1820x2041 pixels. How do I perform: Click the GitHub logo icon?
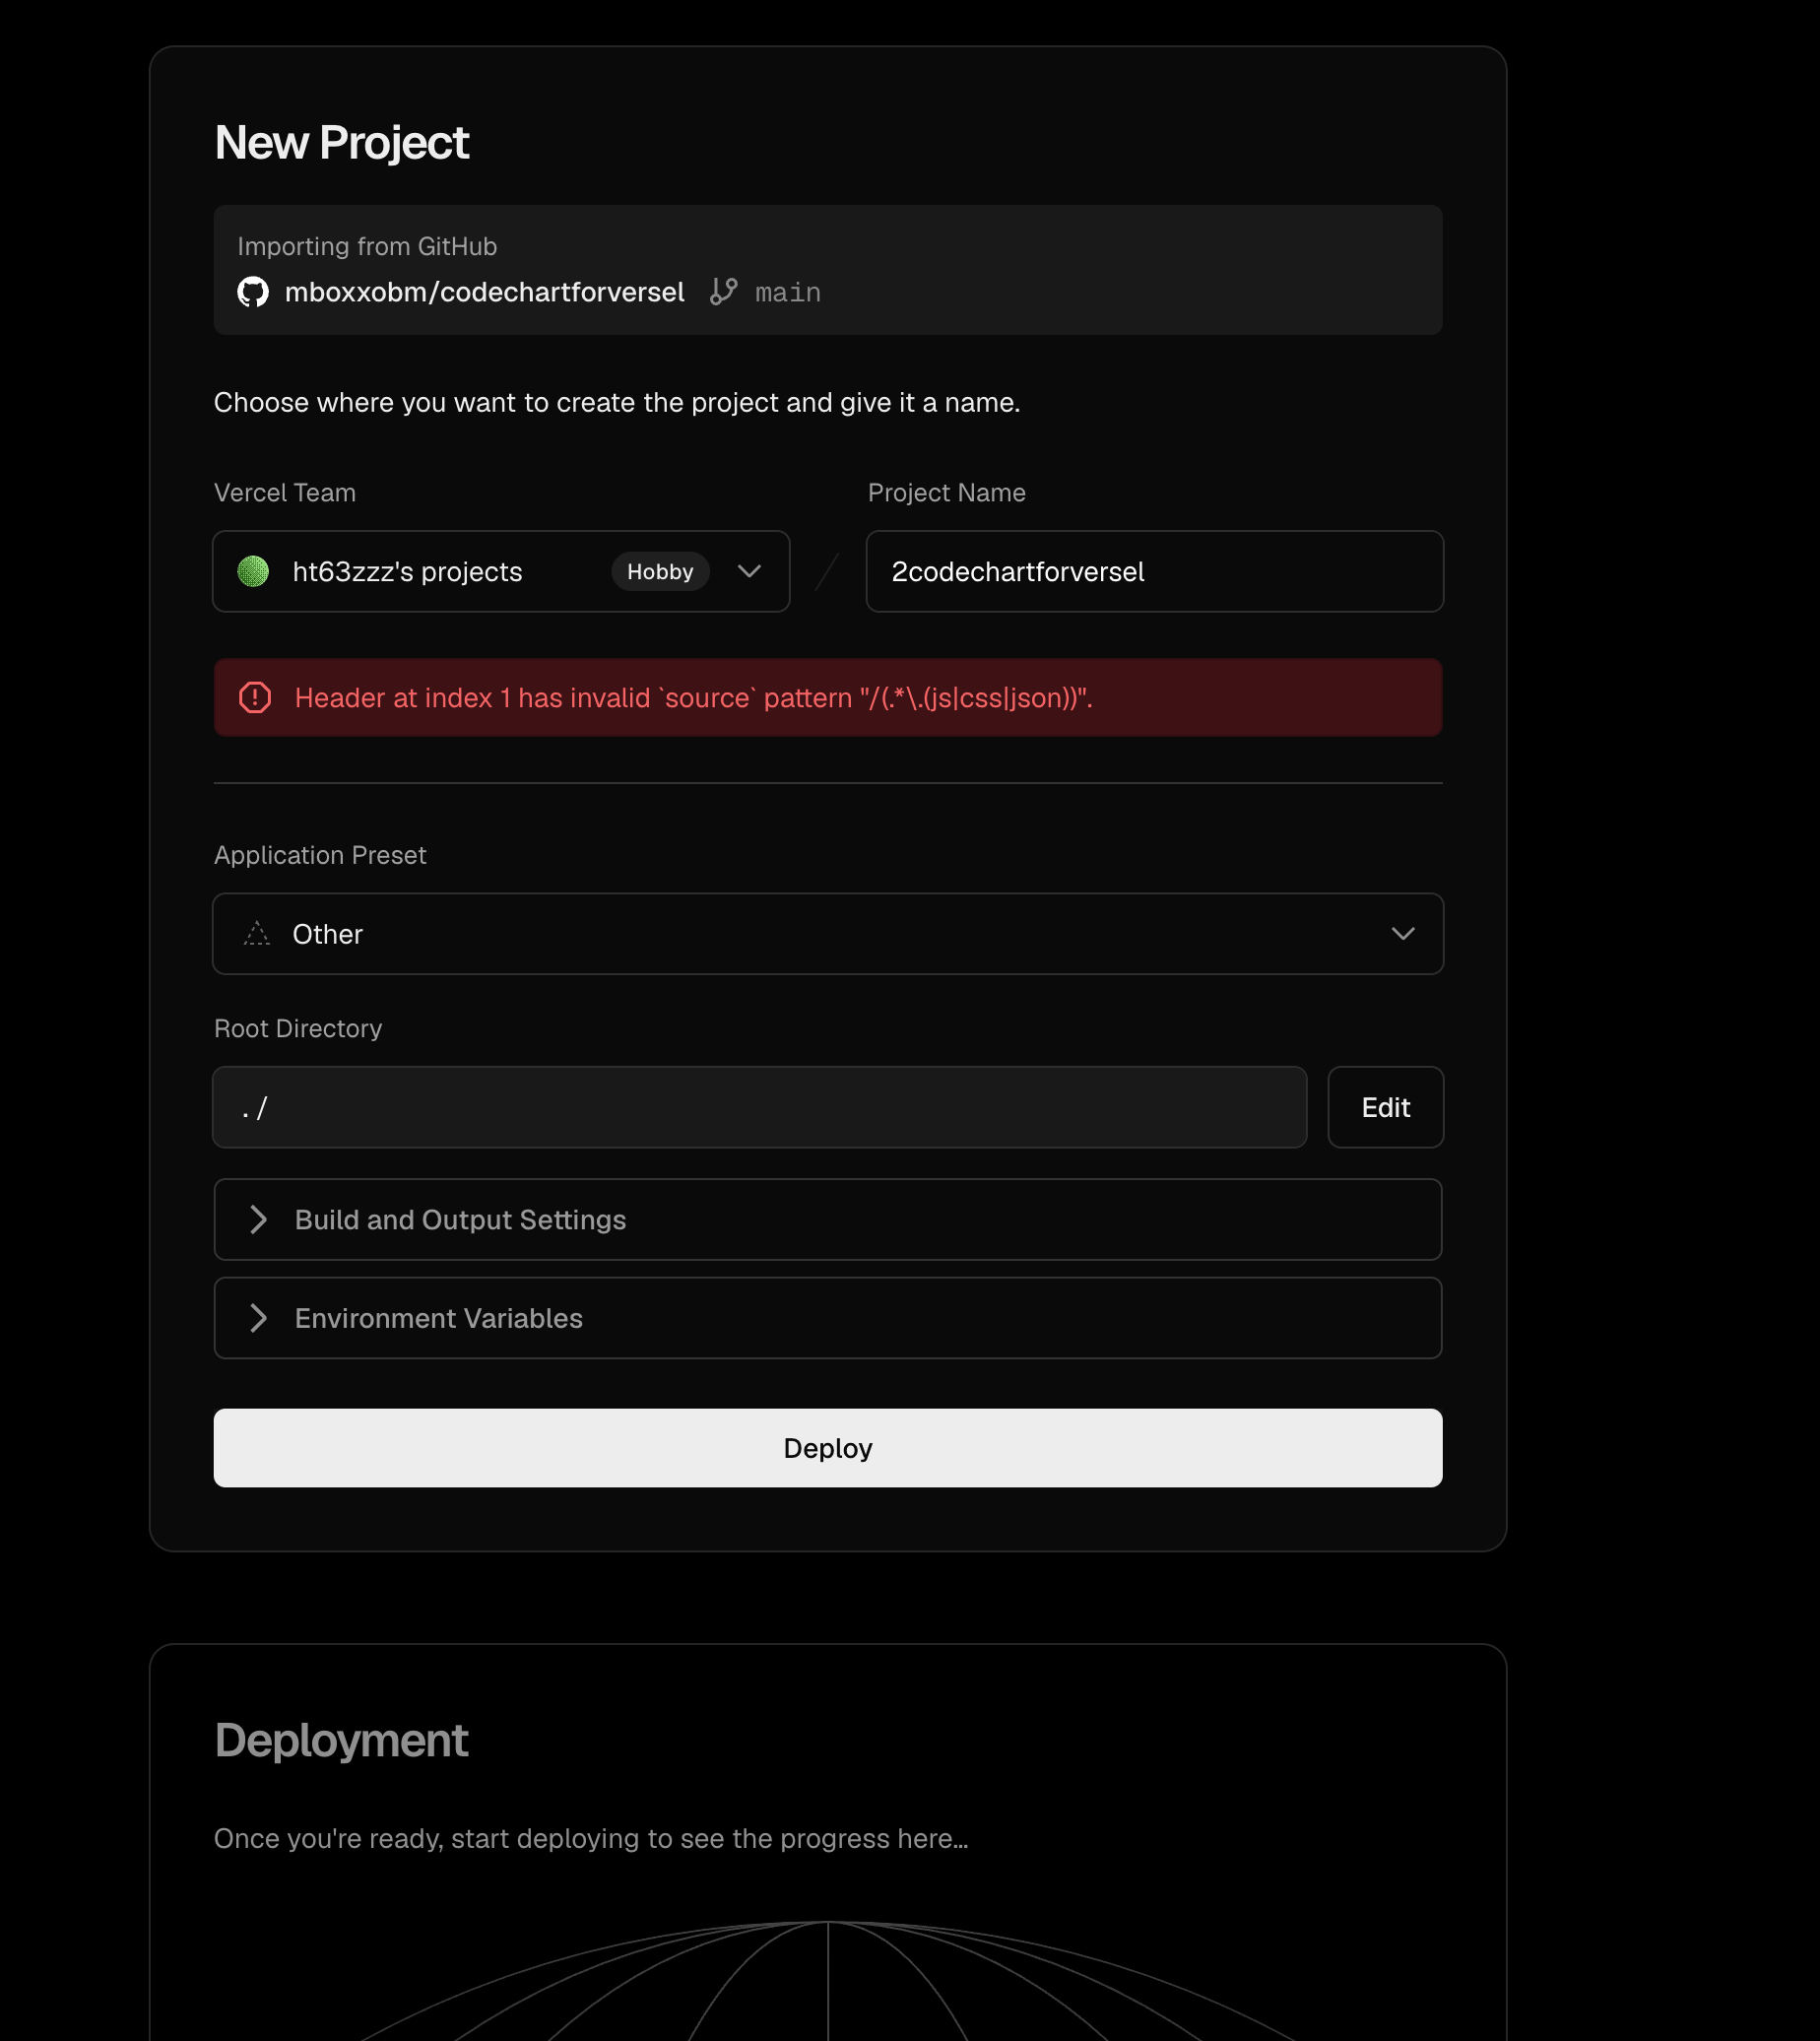(253, 292)
